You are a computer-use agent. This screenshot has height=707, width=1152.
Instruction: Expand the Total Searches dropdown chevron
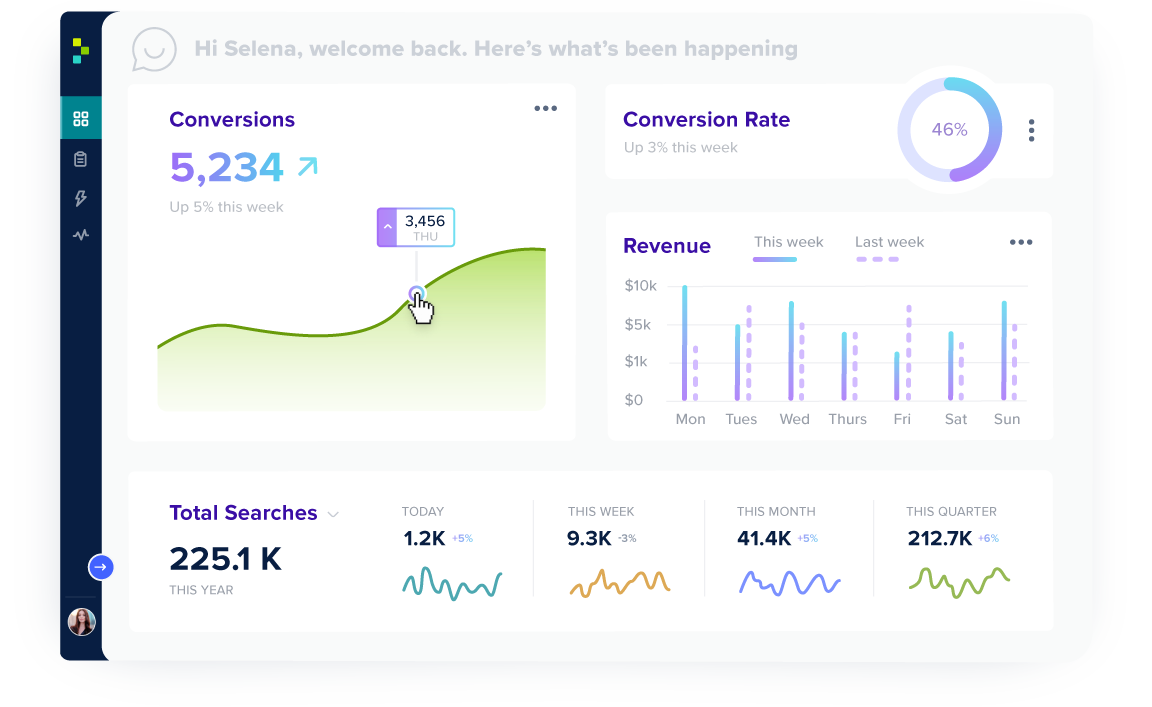point(333,514)
